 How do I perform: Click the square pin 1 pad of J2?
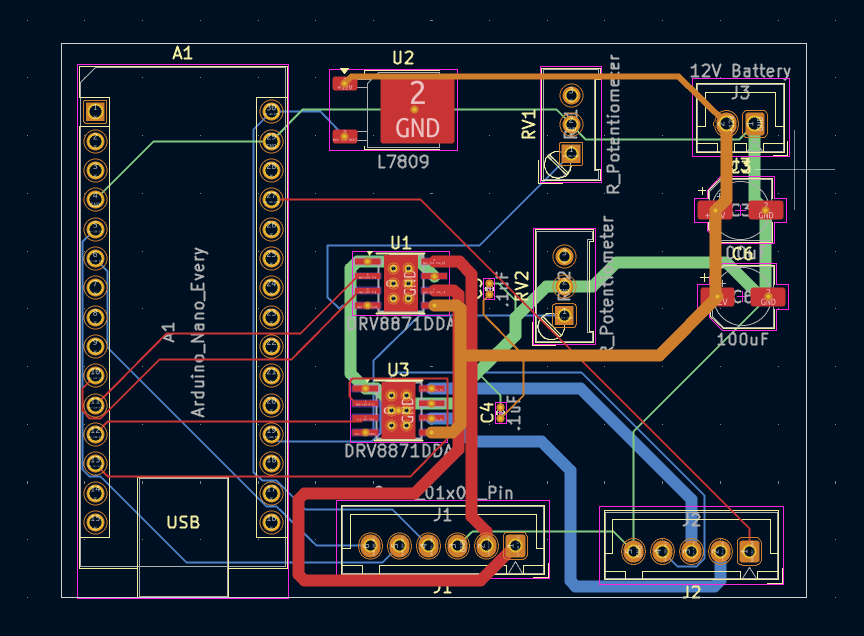(x=749, y=550)
